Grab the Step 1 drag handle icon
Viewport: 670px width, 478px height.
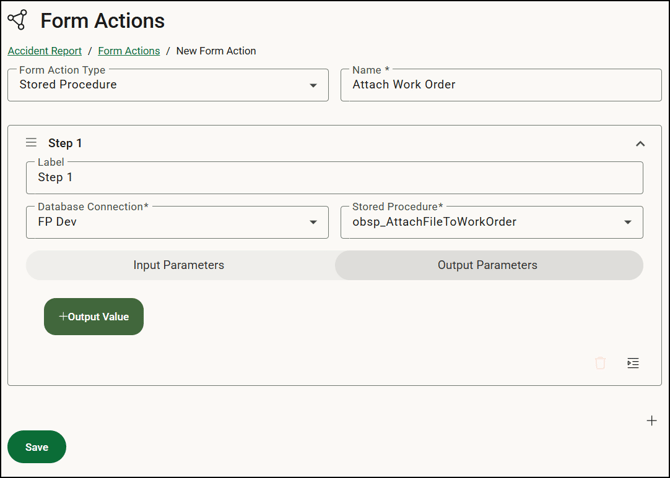point(31,143)
